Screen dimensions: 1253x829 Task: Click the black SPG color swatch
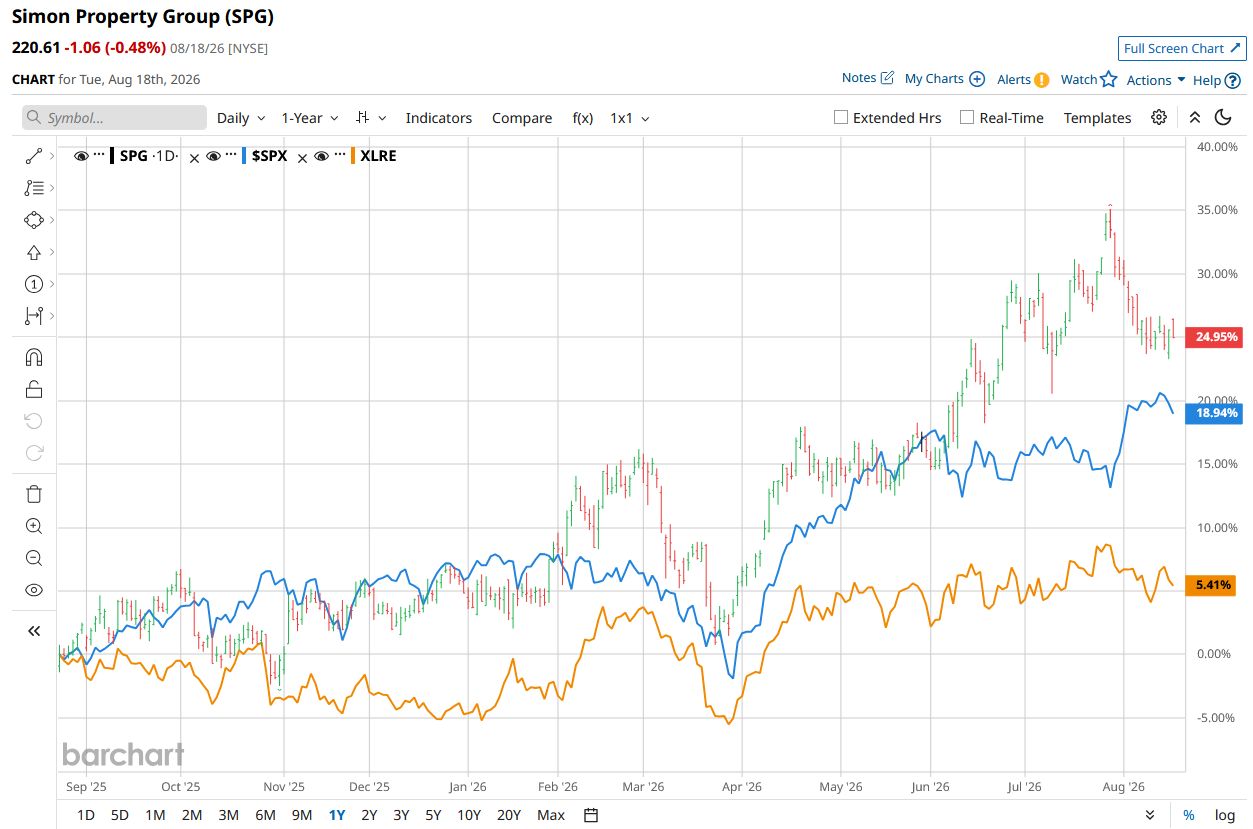point(112,156)
